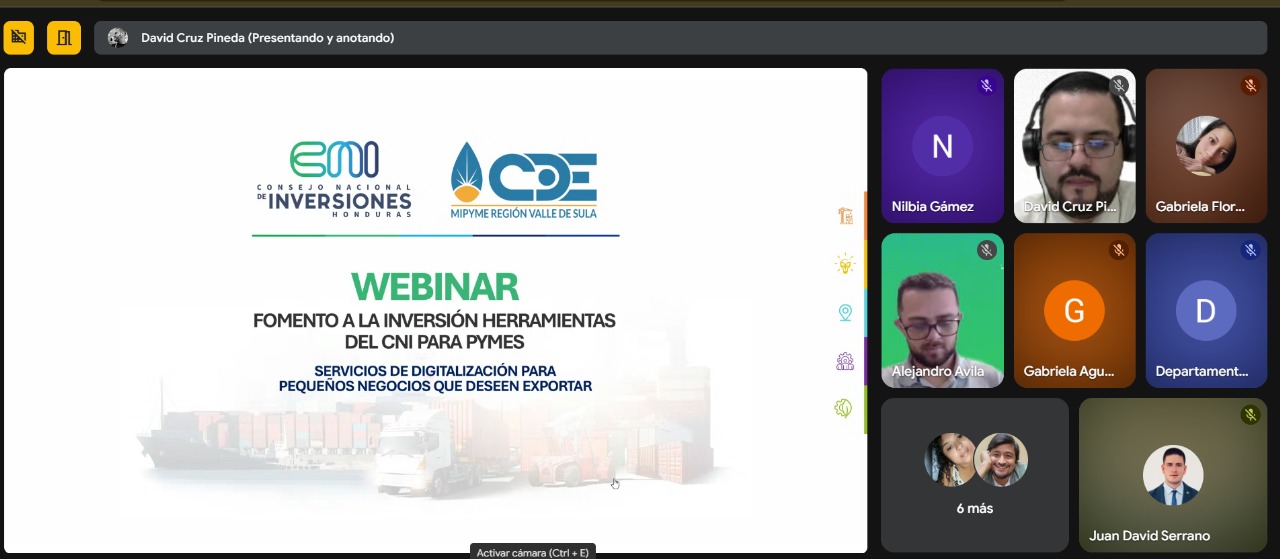Click the purple gear team icon on slide

click(845, 361)
